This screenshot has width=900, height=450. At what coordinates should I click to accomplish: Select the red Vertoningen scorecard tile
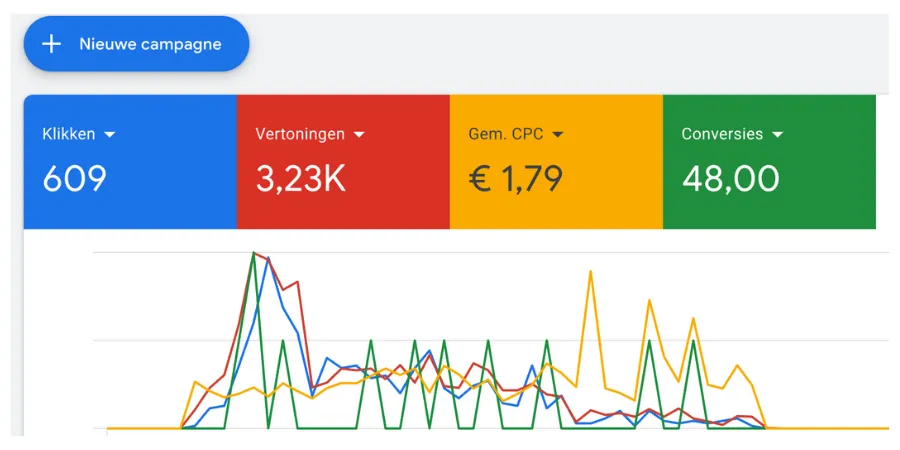343,162
